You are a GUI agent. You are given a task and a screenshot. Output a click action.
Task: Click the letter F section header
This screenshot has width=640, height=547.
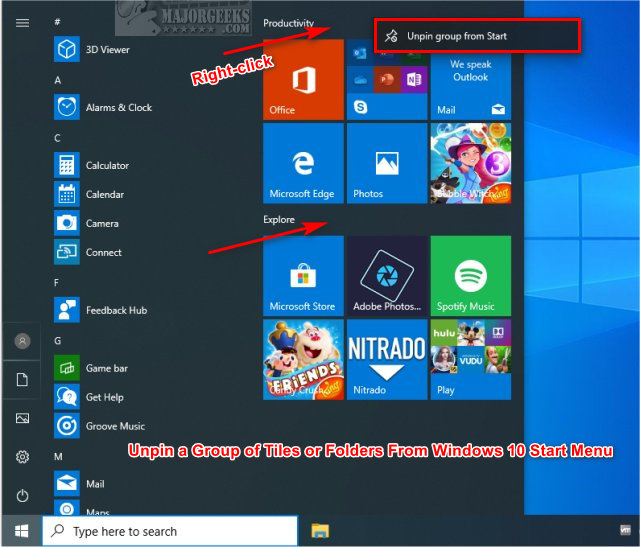(x=56, y=282)
